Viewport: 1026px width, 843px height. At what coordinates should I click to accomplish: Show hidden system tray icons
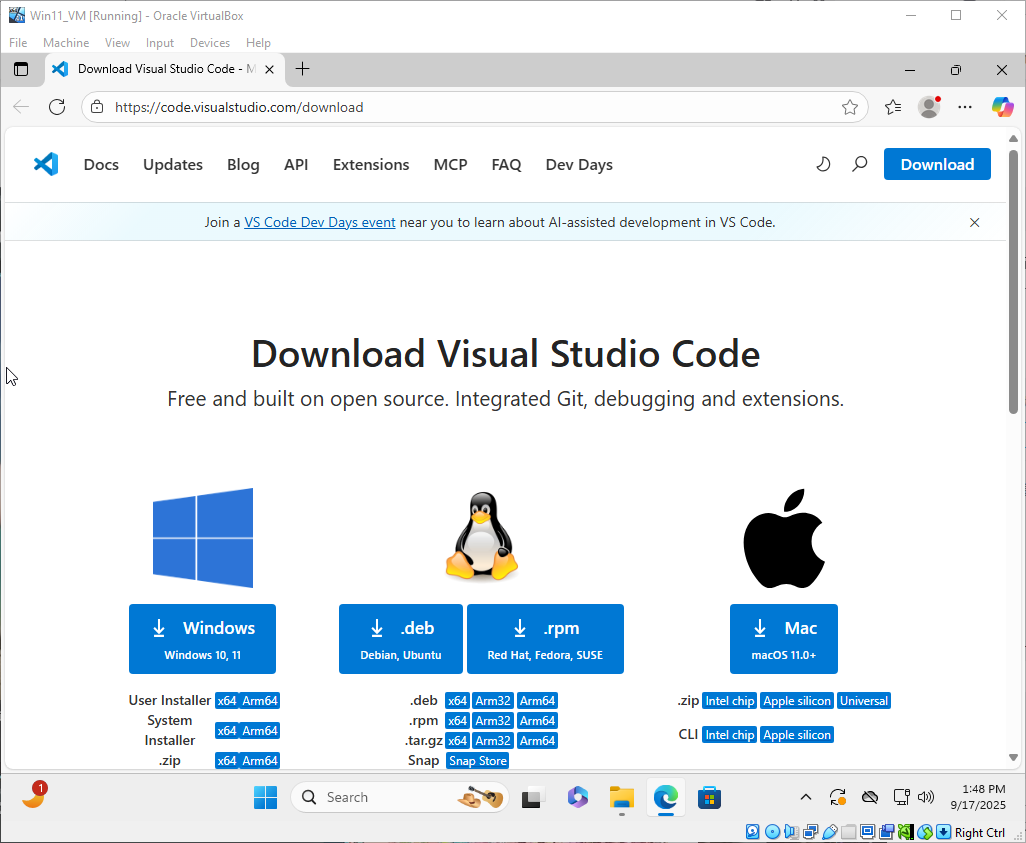[806, 797]
